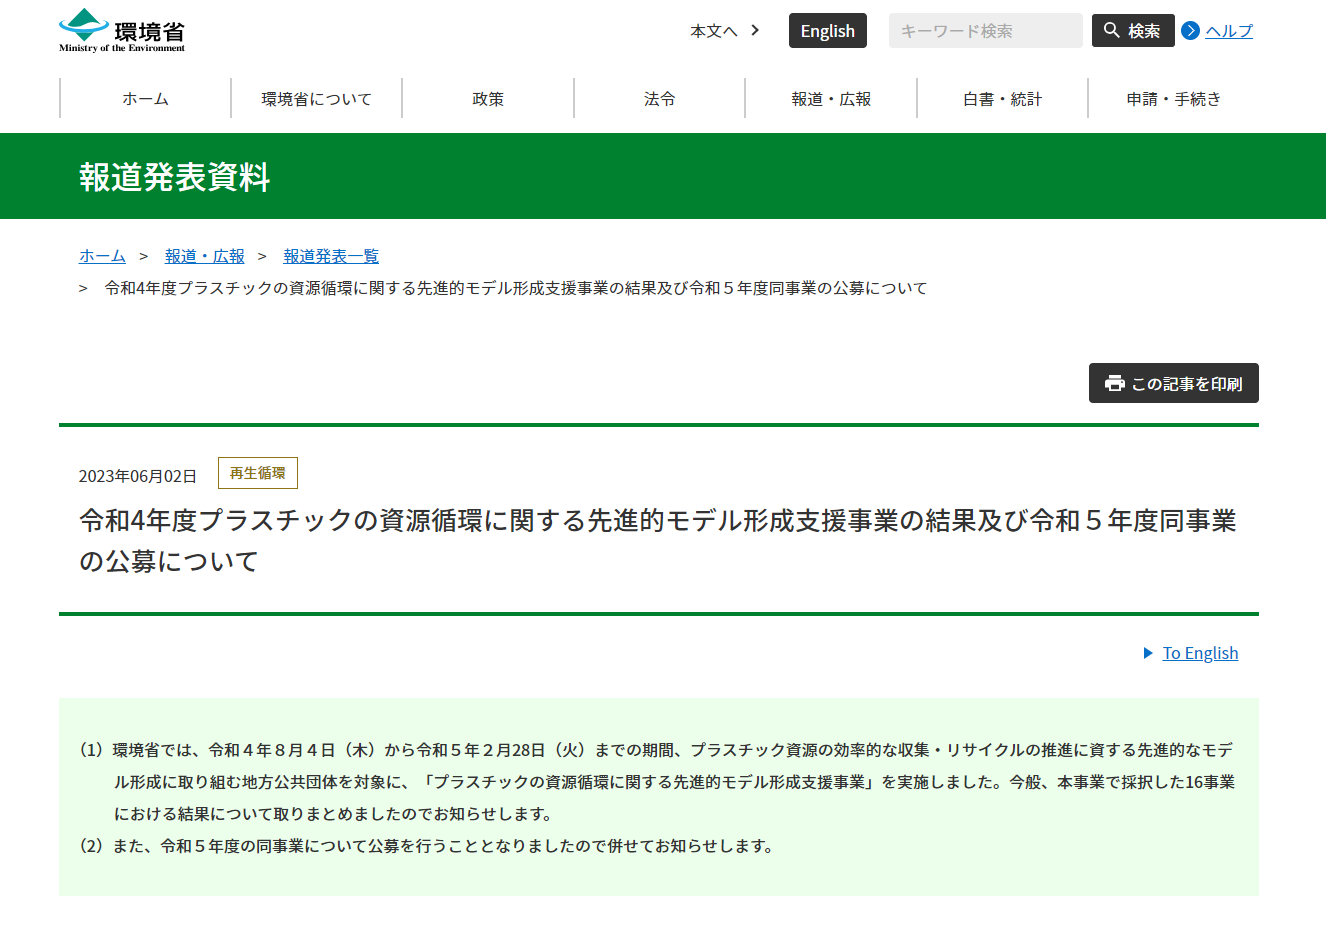Jump to main text via 本文へ chevron
The width and height of the screenshot is (1326, 928).
755,31
